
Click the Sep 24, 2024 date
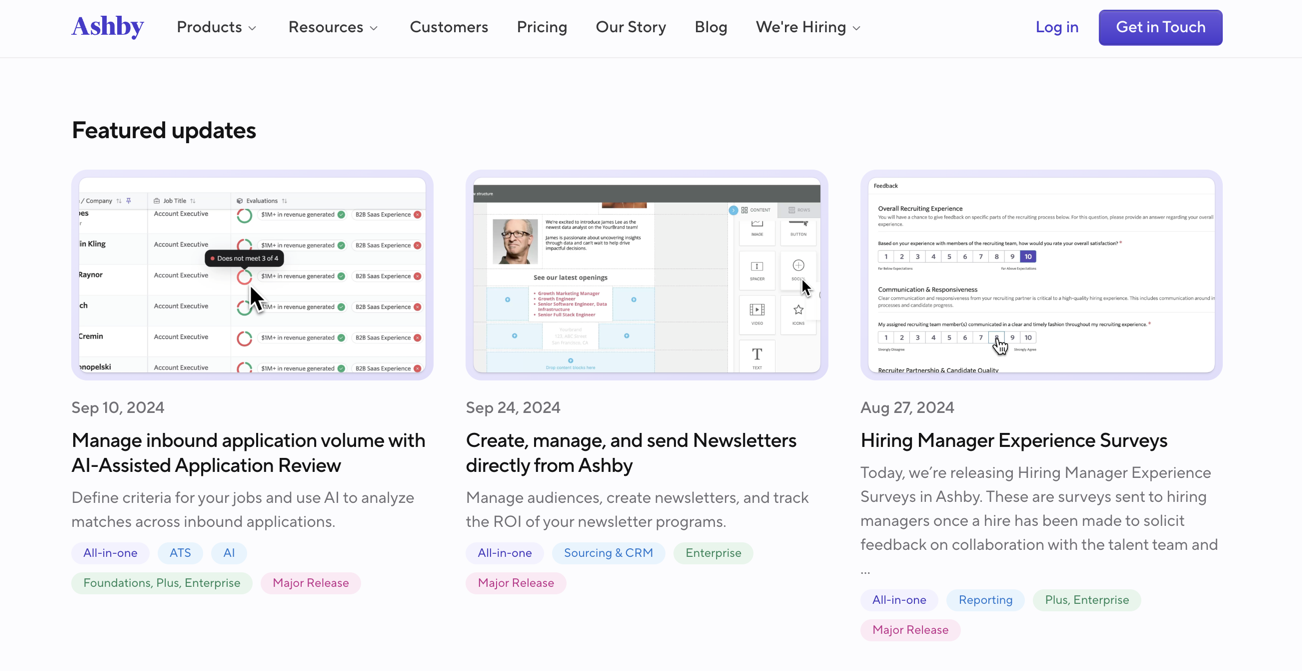pyautogui.click(x=513, y=407)
